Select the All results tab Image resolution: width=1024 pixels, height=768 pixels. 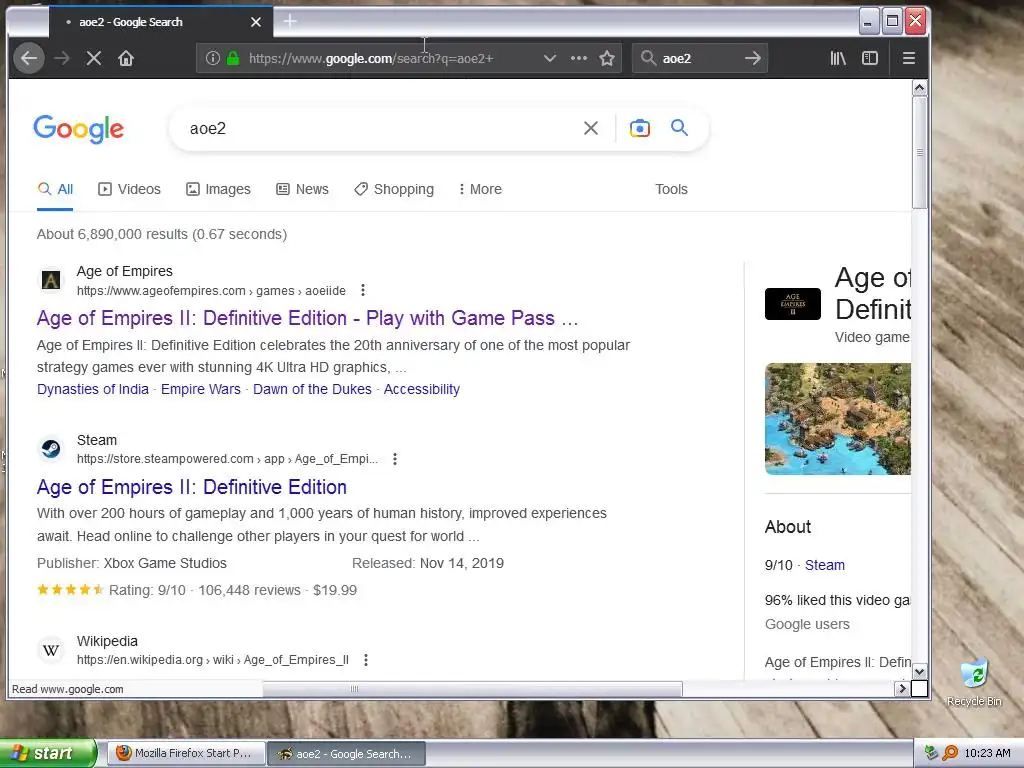(55, 189)
